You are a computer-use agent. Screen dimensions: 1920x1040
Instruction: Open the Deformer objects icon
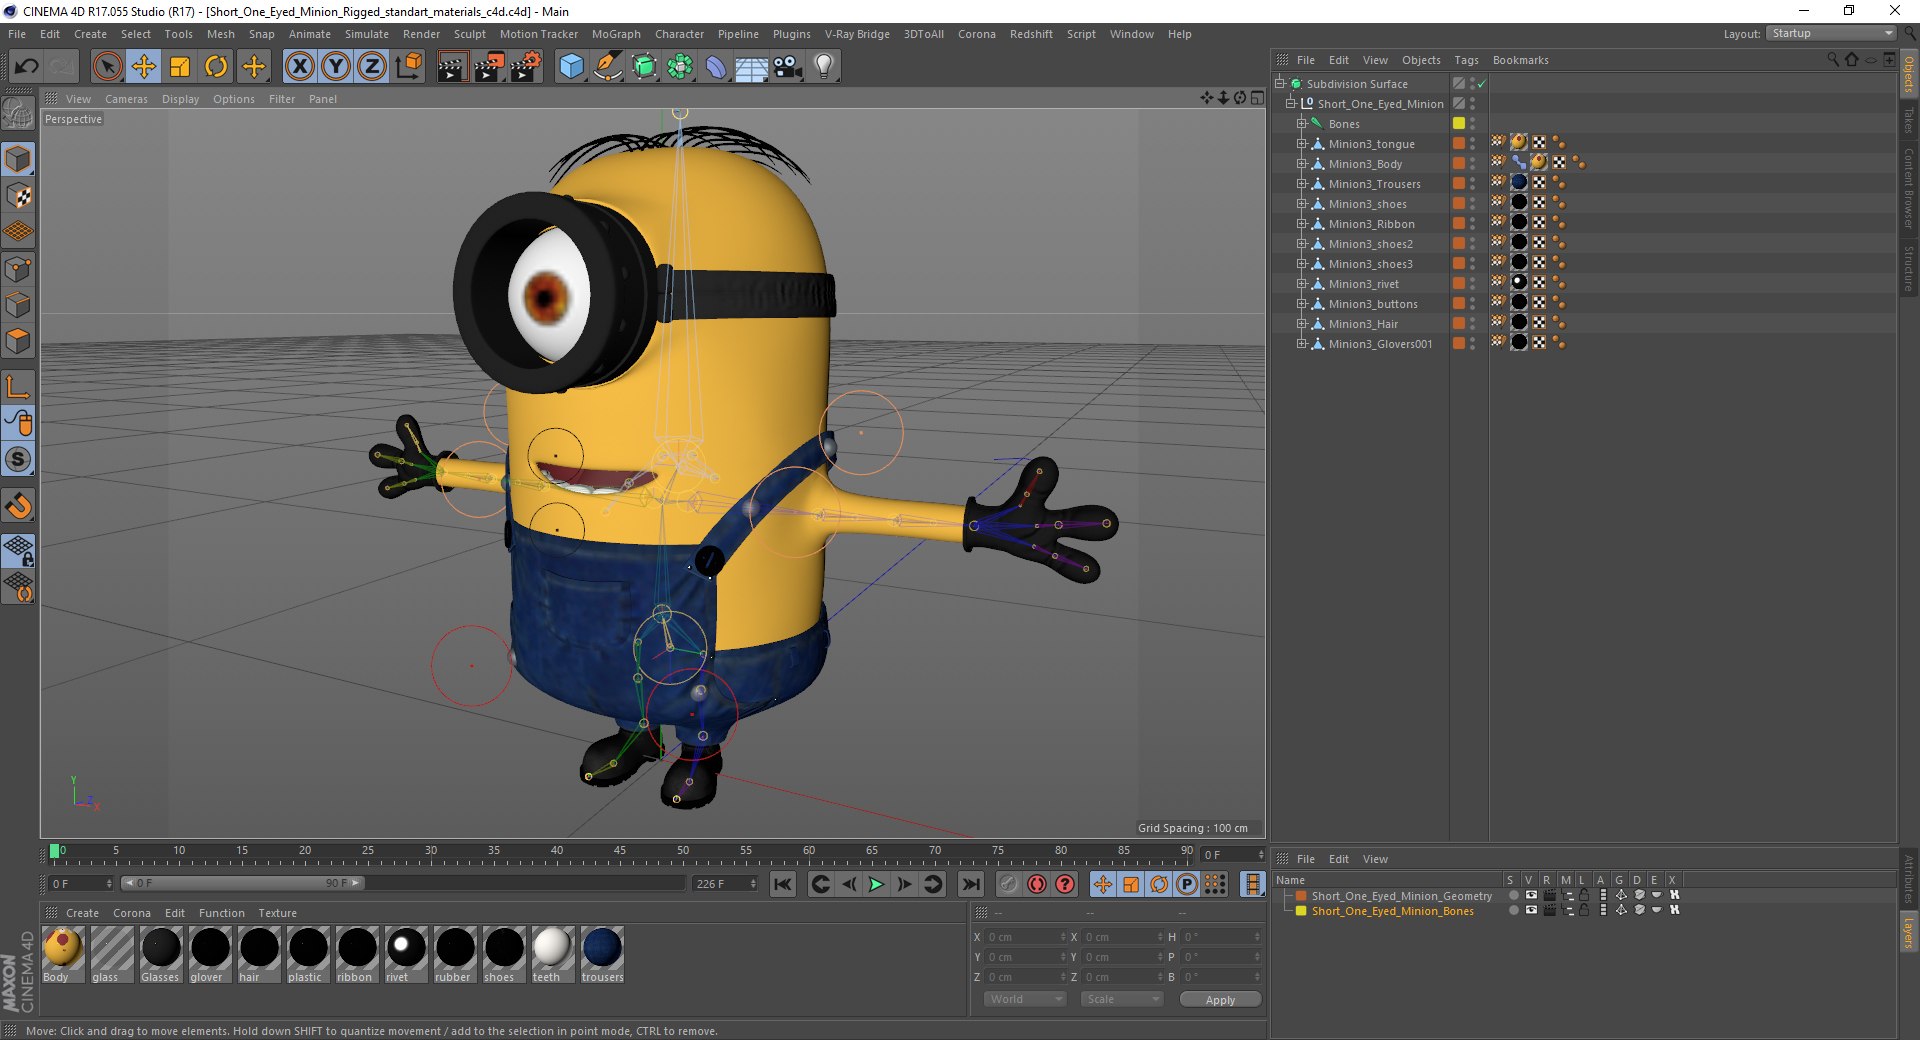[716, 67]
